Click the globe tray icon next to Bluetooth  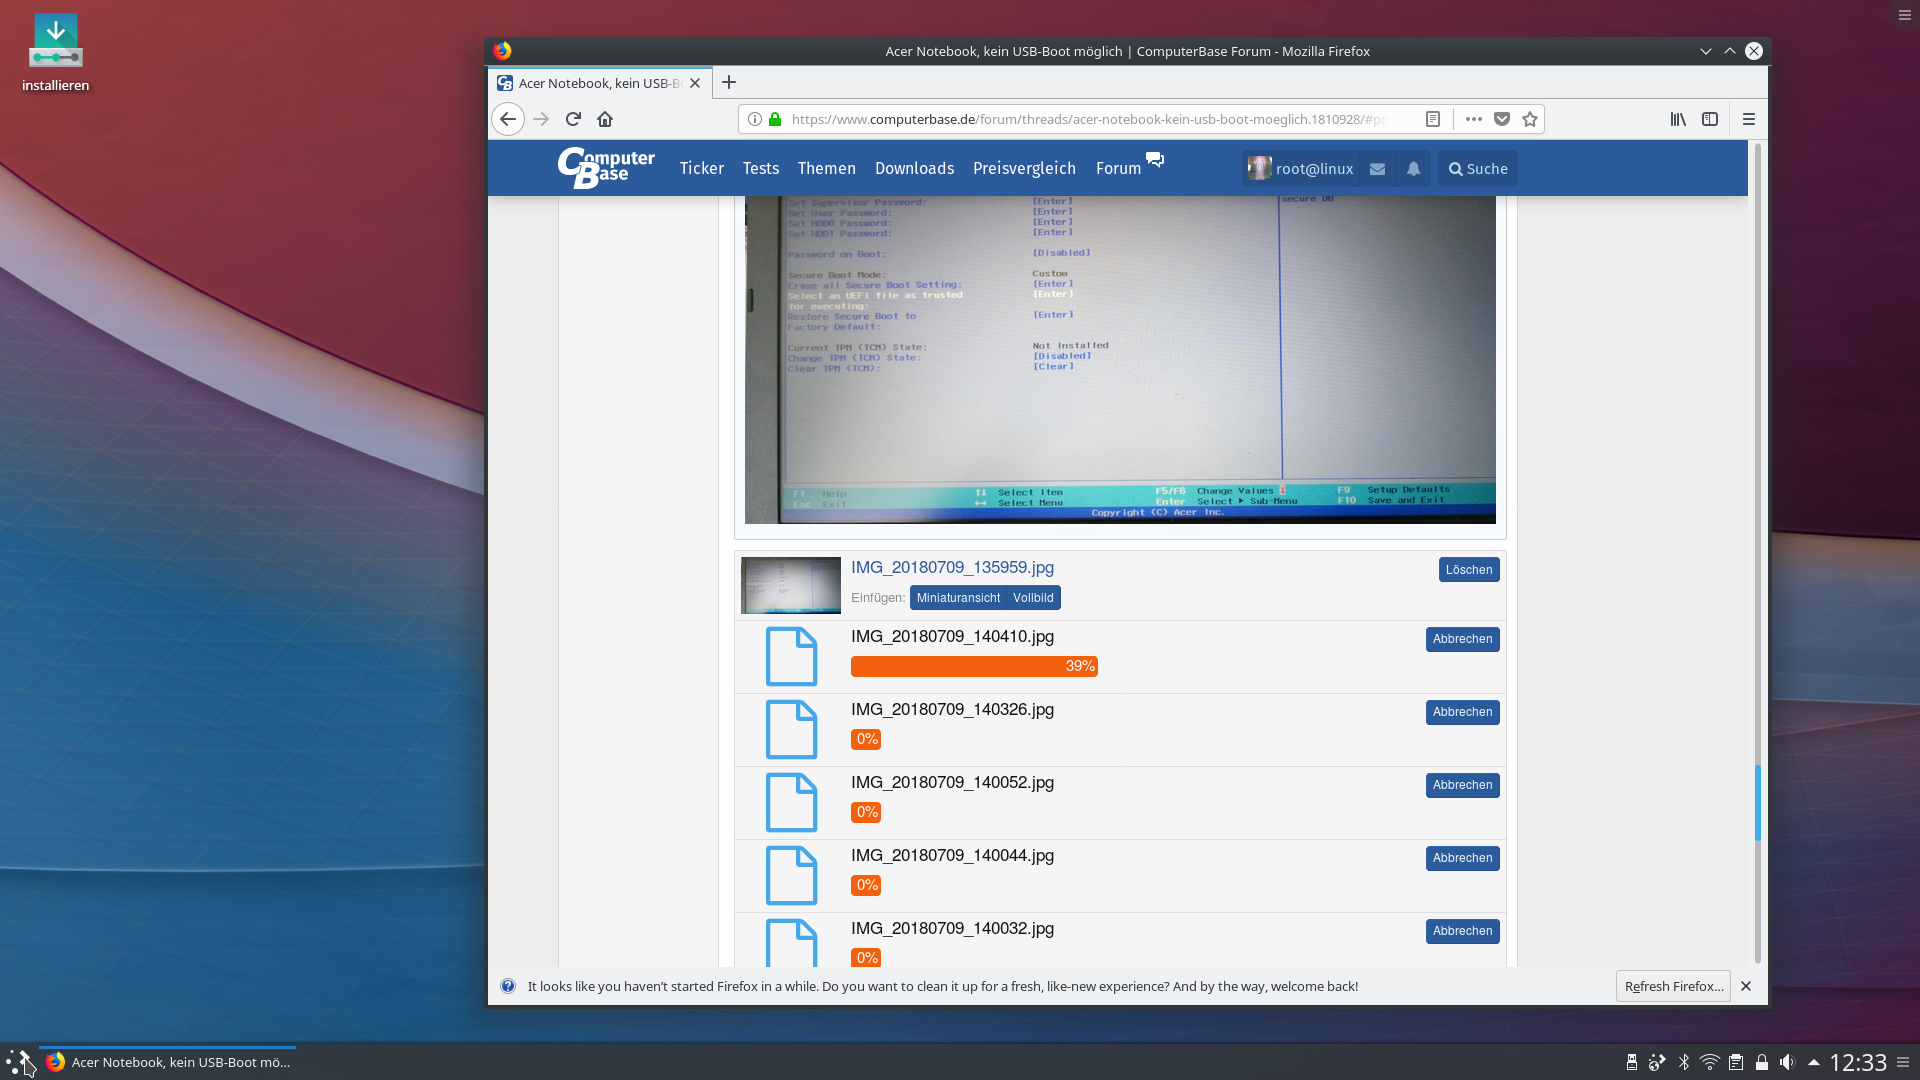1657,1062
